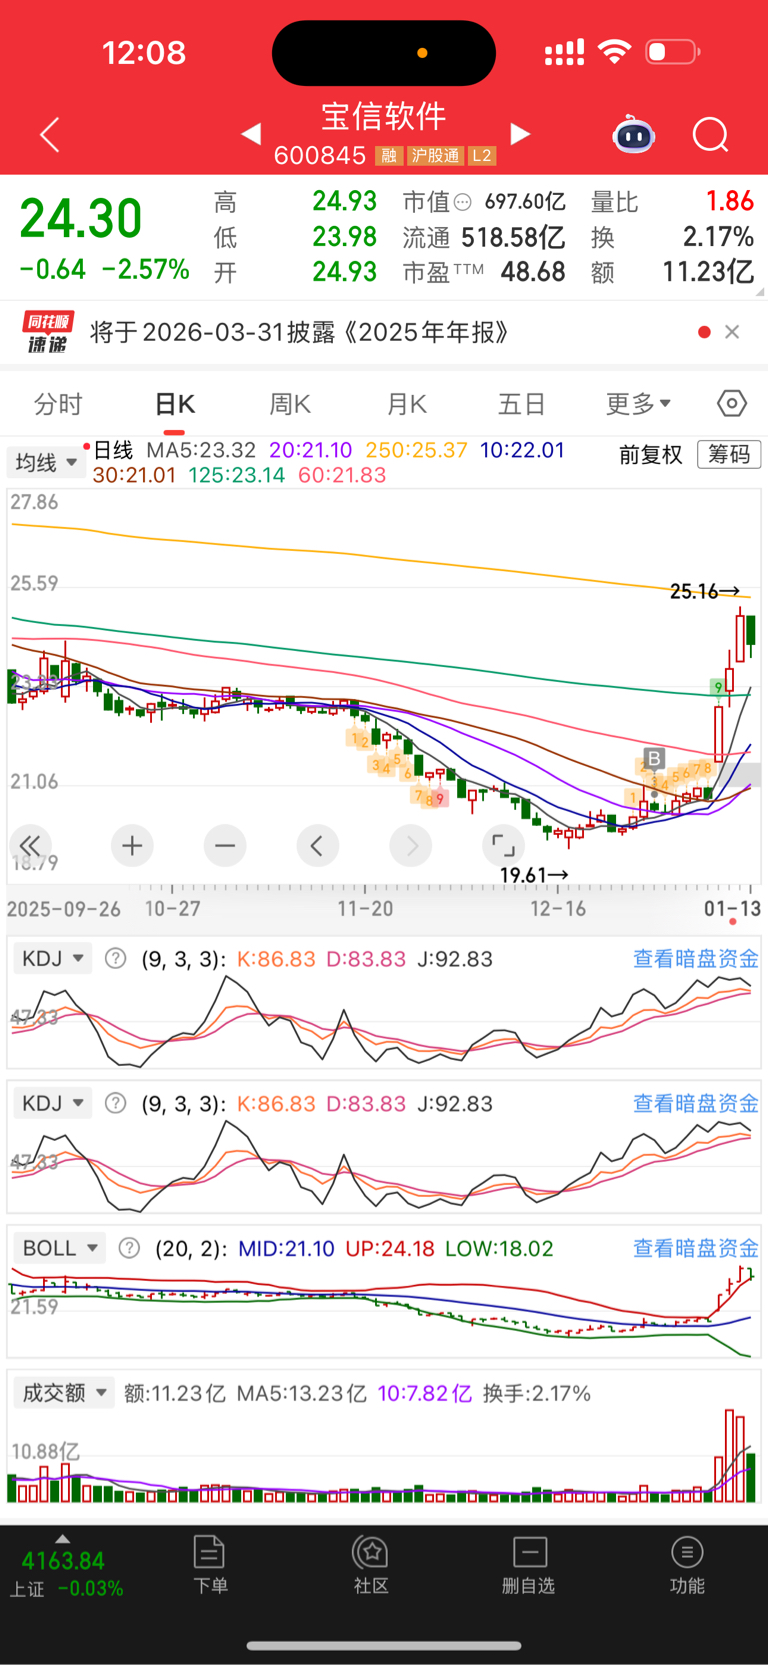Open 社区 community icon in bottom bar
This screenshot has width=768, height=1665.
pos(371,1565)
